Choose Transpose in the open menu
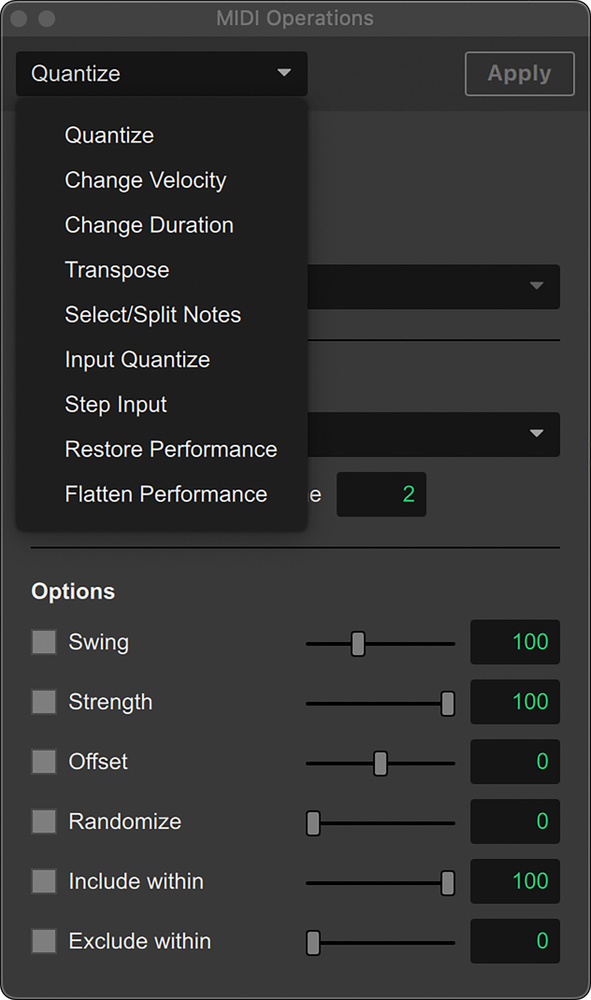This screenshot has width=591, height=1000. 117,270
